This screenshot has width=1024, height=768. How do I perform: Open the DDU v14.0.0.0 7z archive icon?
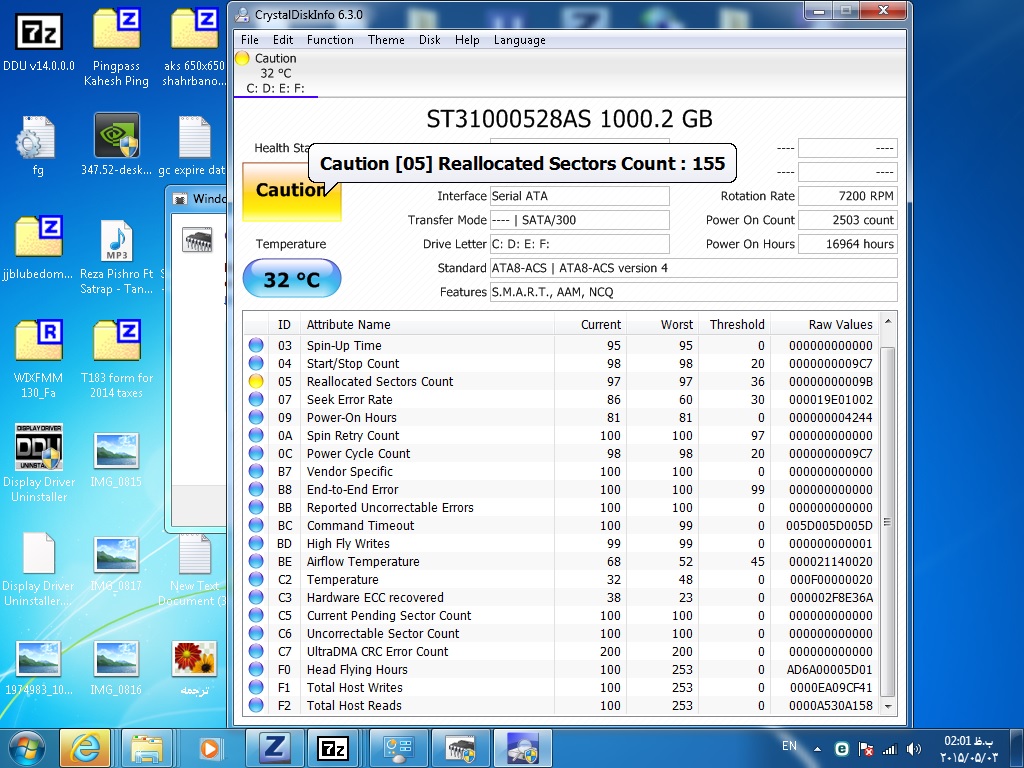coord(39,31)
